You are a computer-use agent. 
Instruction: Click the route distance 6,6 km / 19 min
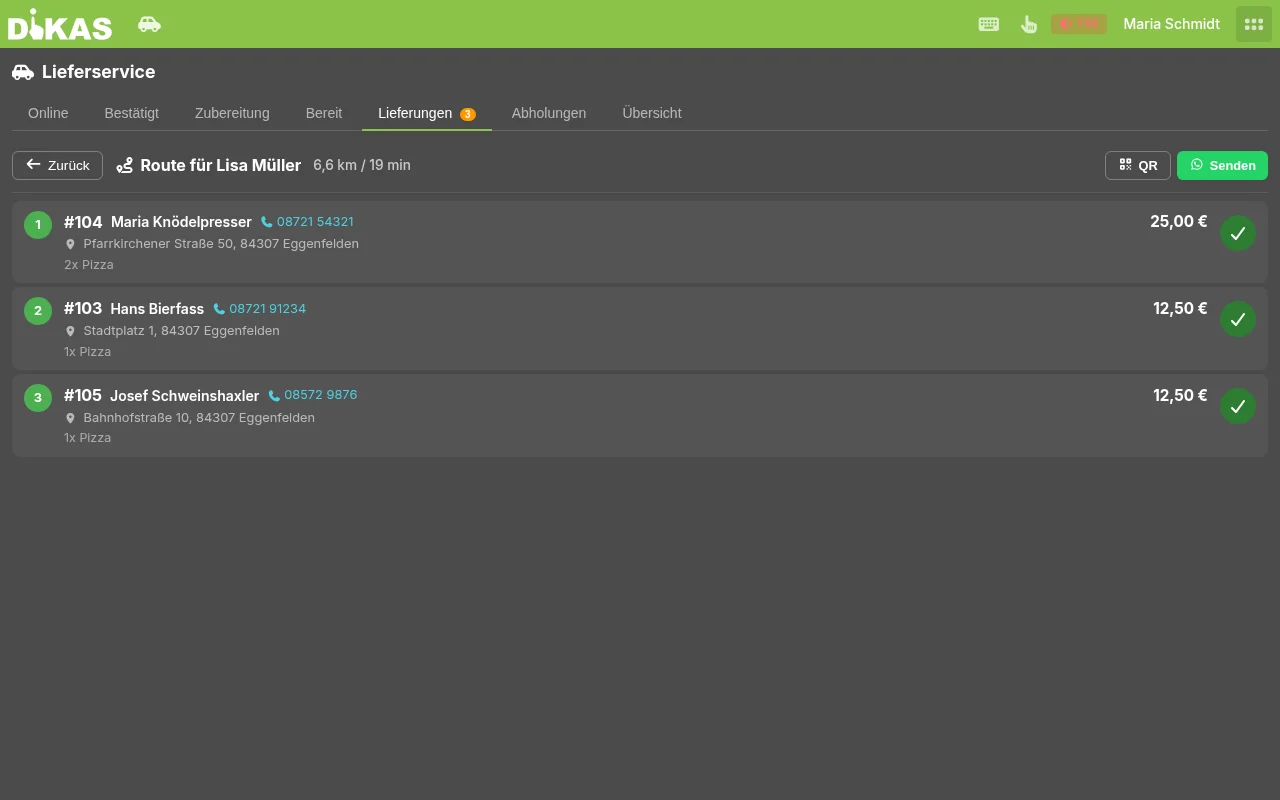click(362, 165)
